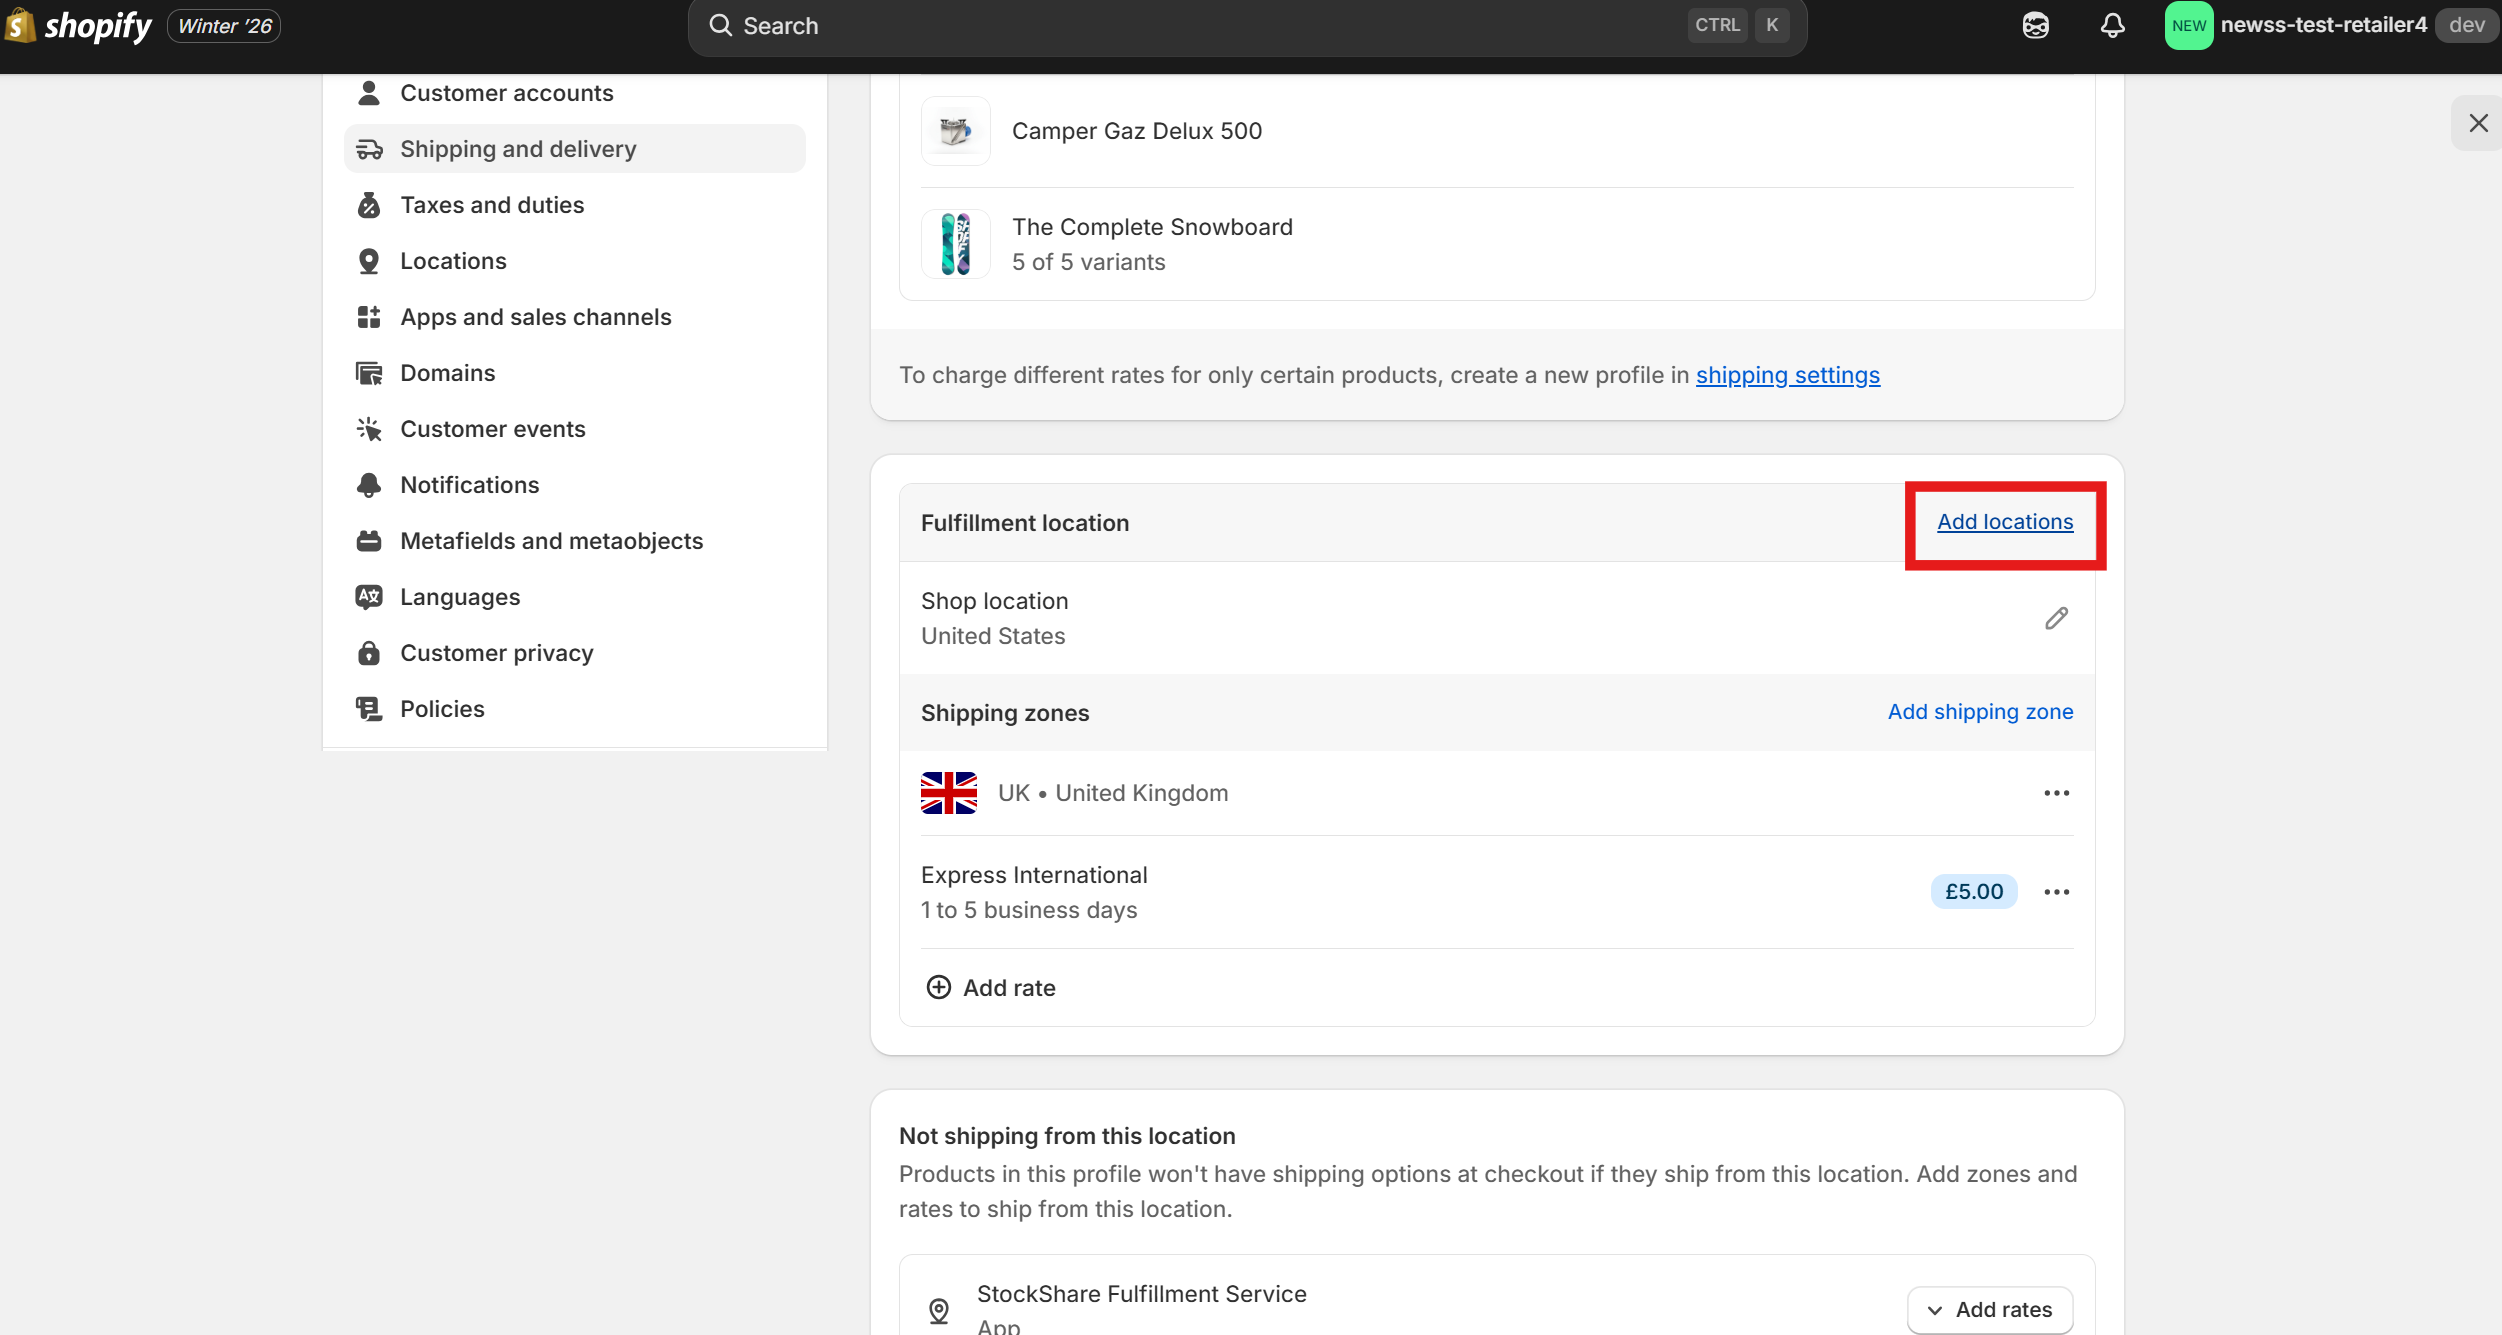Click the notifications bell icon in top bar
The width and height of the screenshot is (2502, 1335).
click(2112, 26)
